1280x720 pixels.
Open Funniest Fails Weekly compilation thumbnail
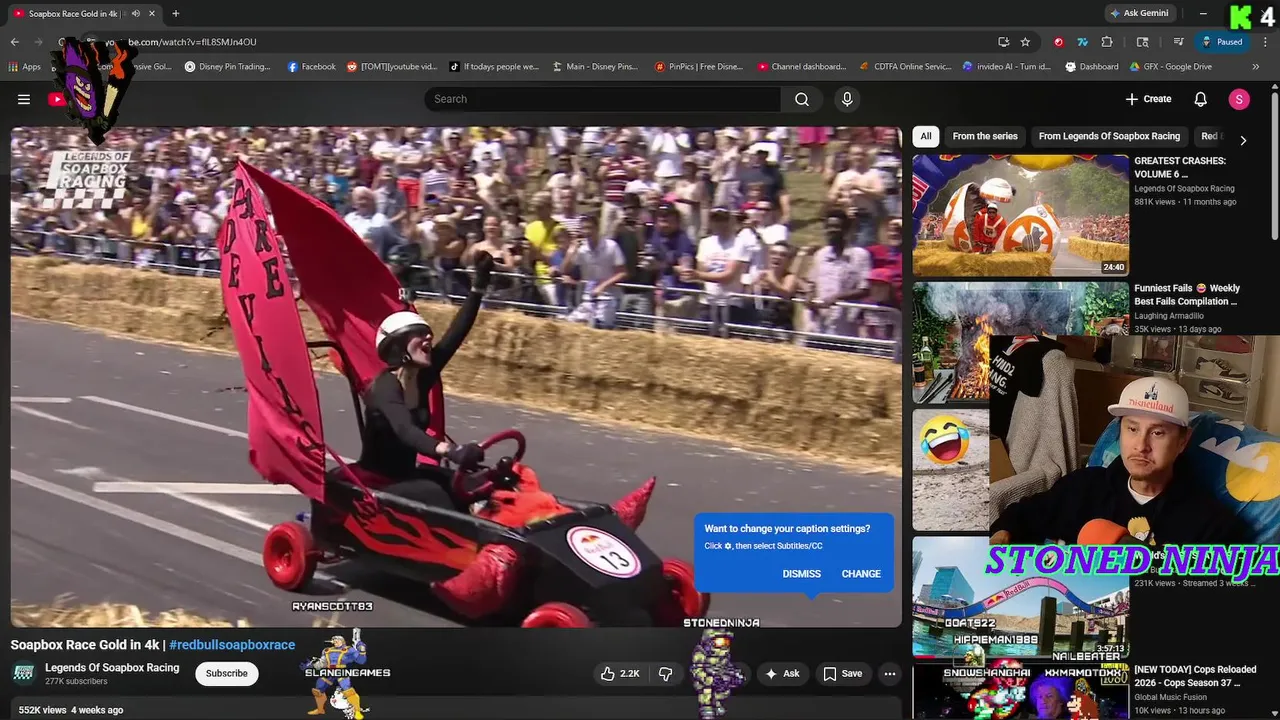click(1020, 342)
